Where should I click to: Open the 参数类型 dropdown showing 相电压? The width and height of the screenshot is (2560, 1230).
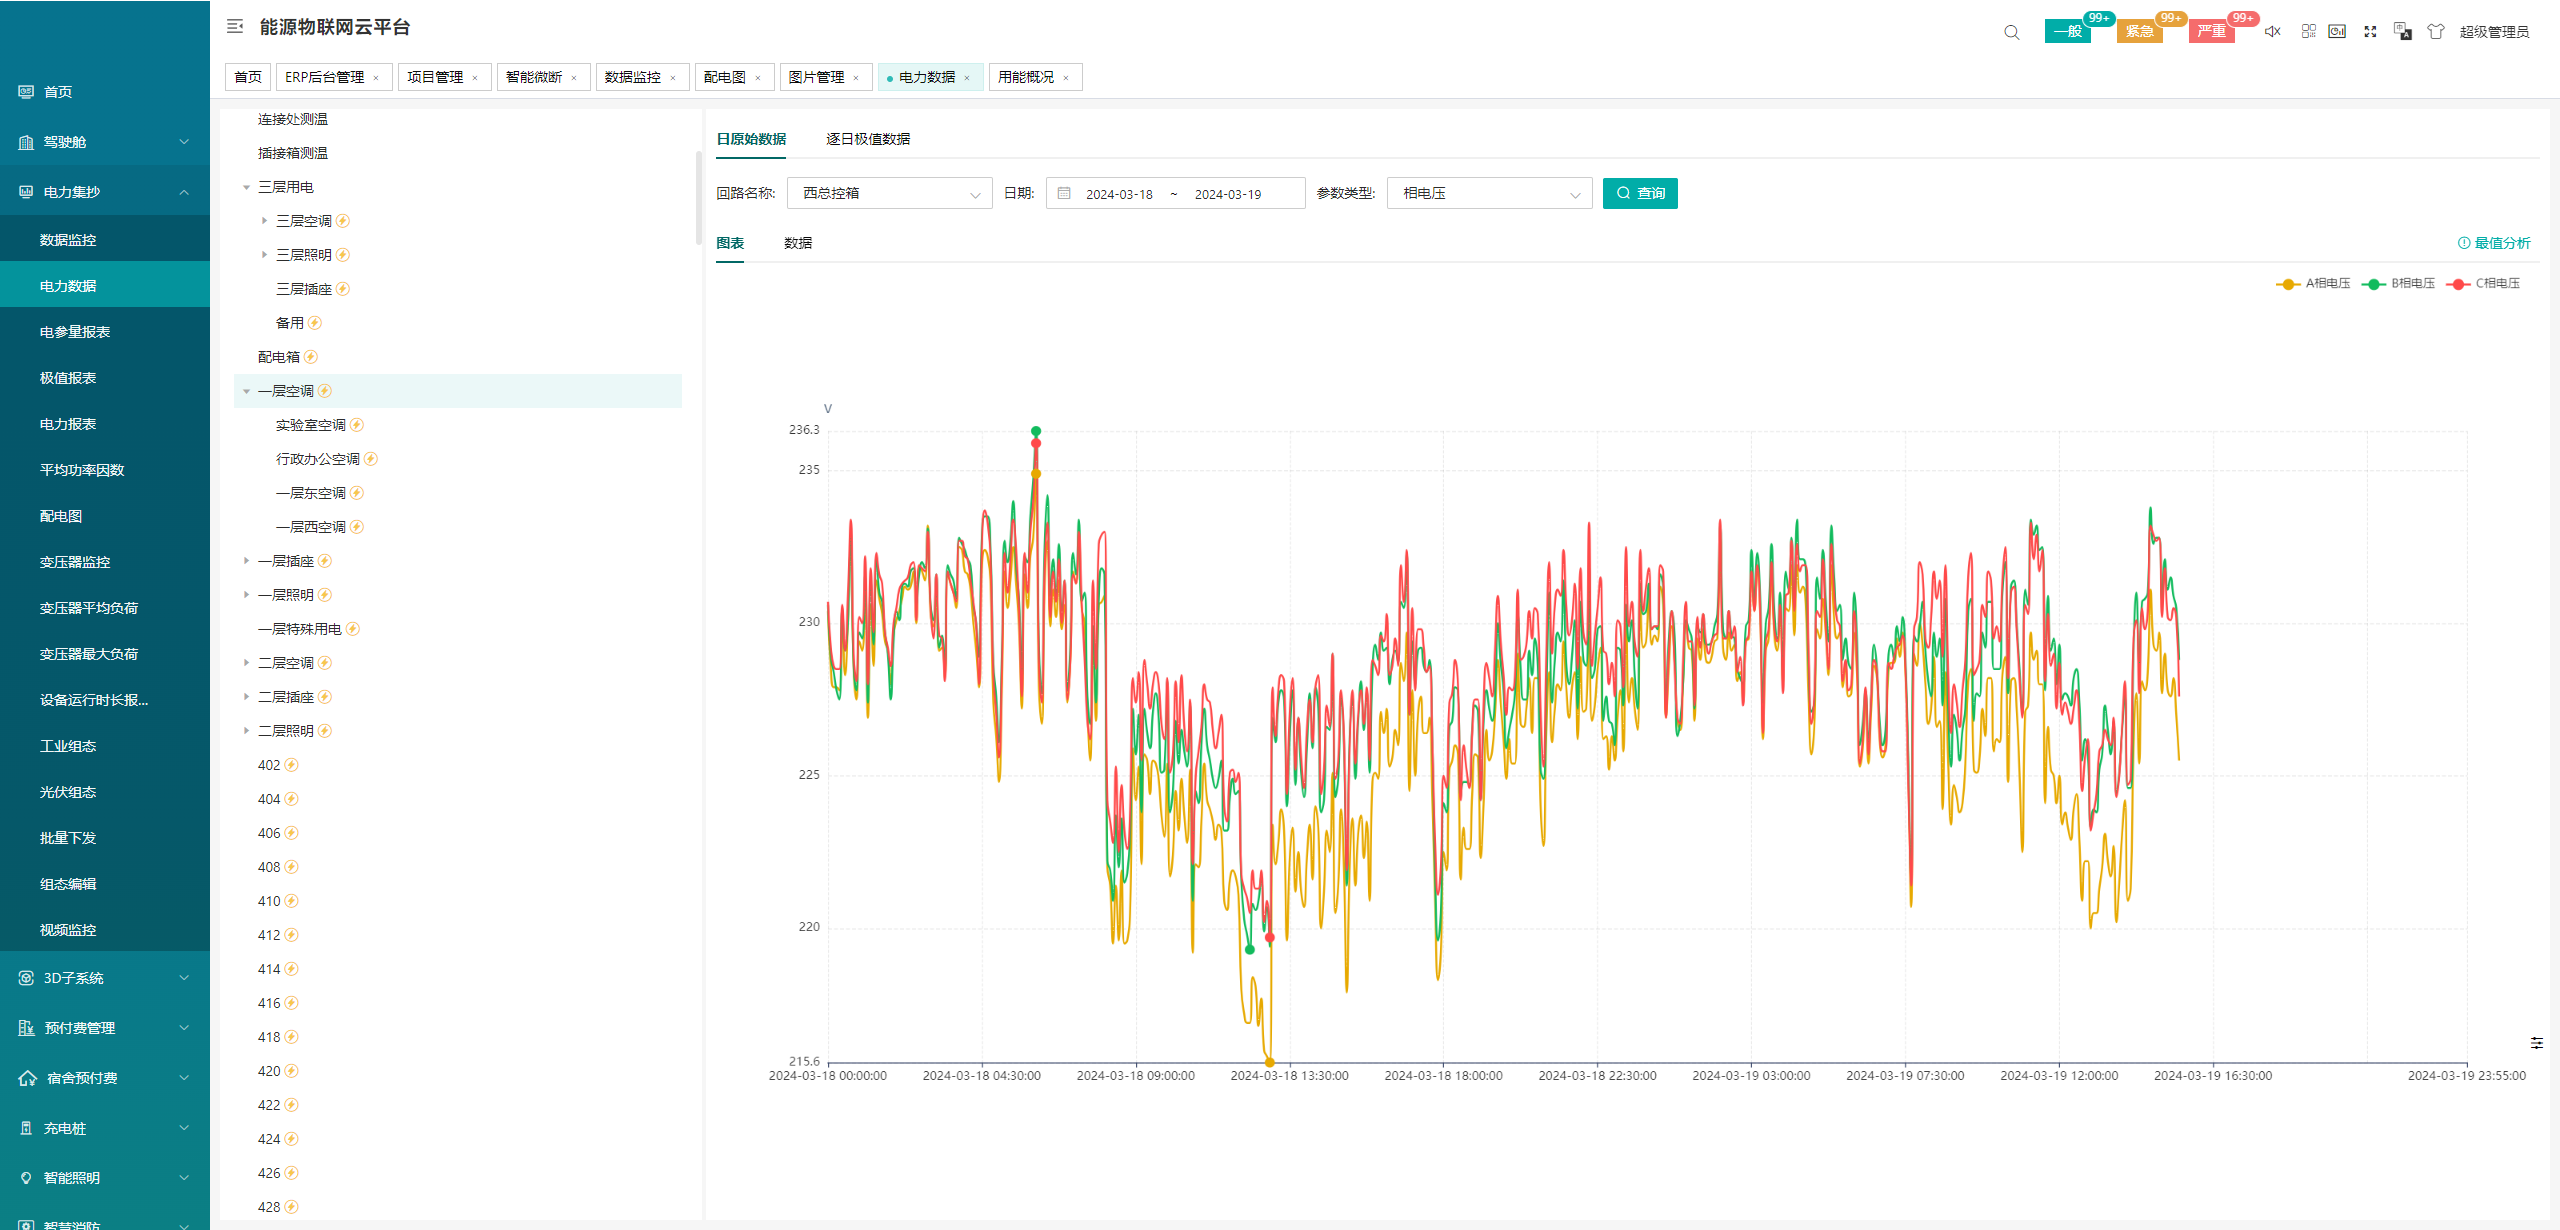(x=1490, y=193)
